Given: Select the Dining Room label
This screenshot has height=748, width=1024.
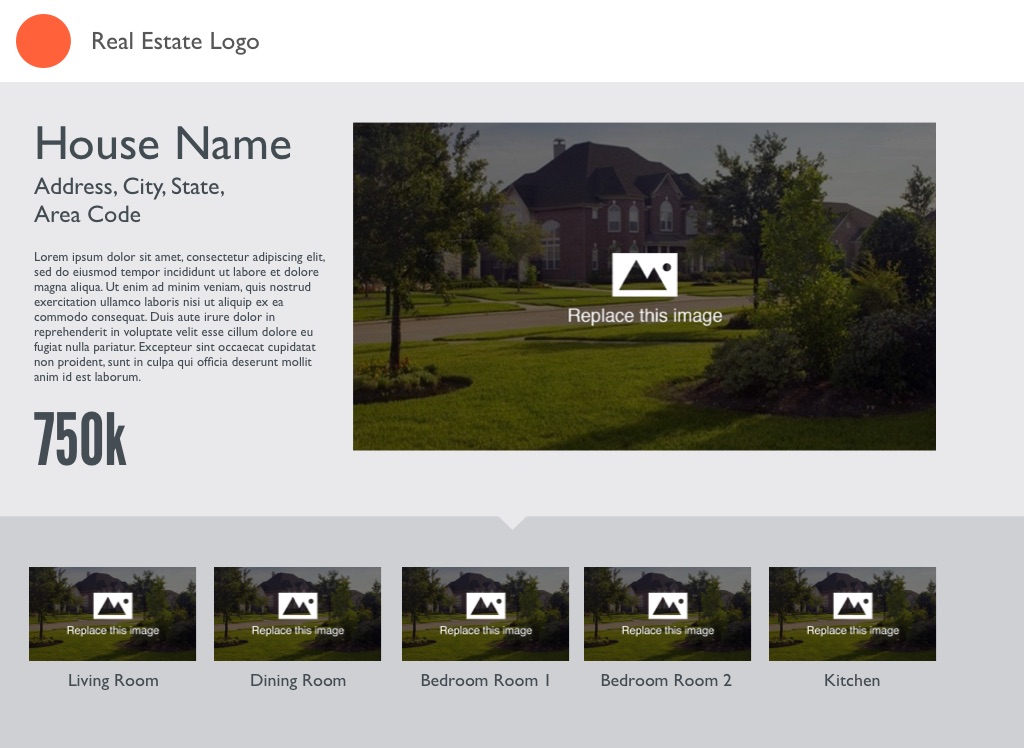Looking at the screenshot, I should coord(298,681).
